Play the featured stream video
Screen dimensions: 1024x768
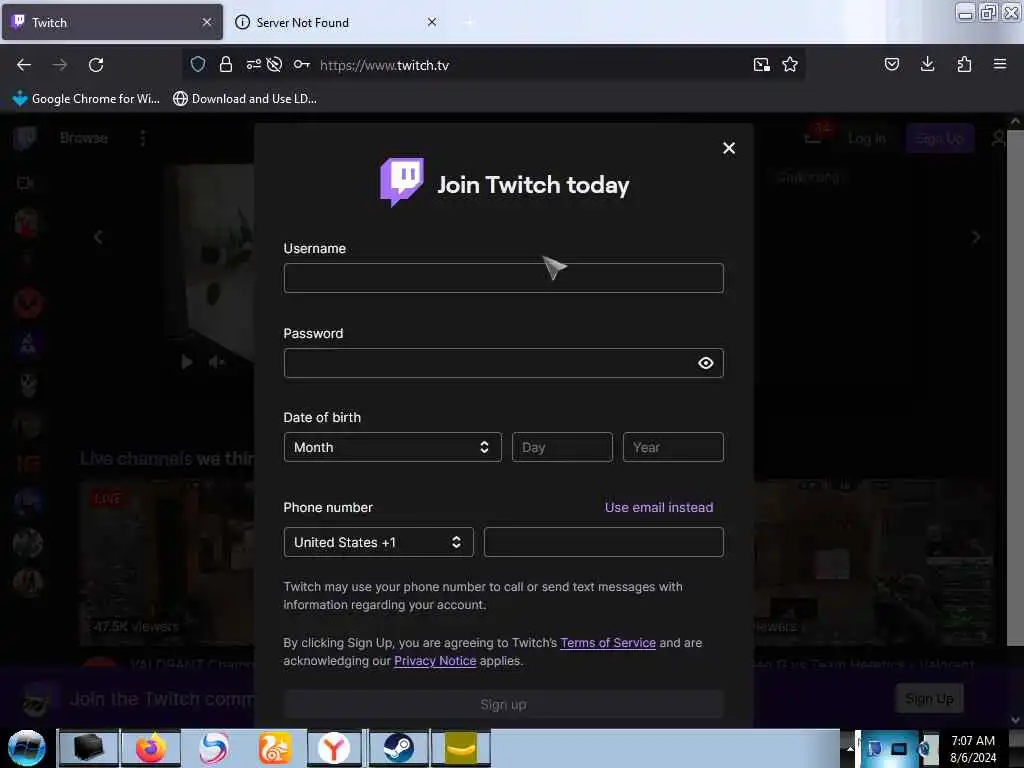pos(187,362)
